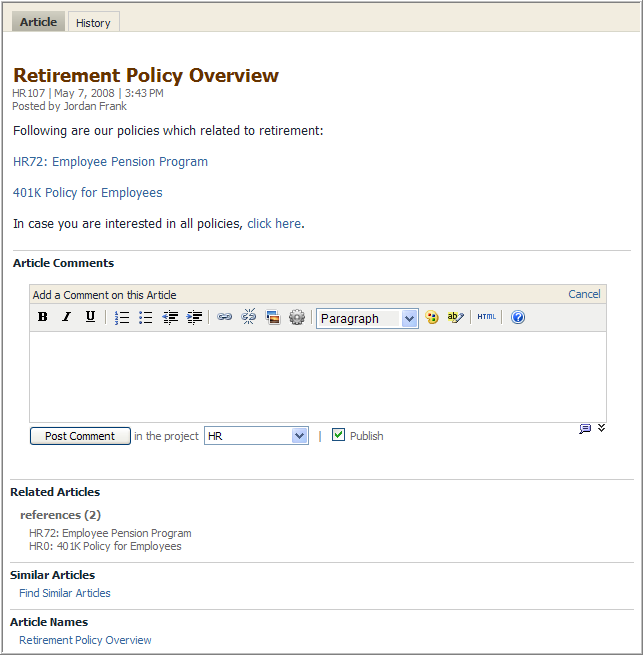Switch editor to HTML source view

[x=486, y=317]
